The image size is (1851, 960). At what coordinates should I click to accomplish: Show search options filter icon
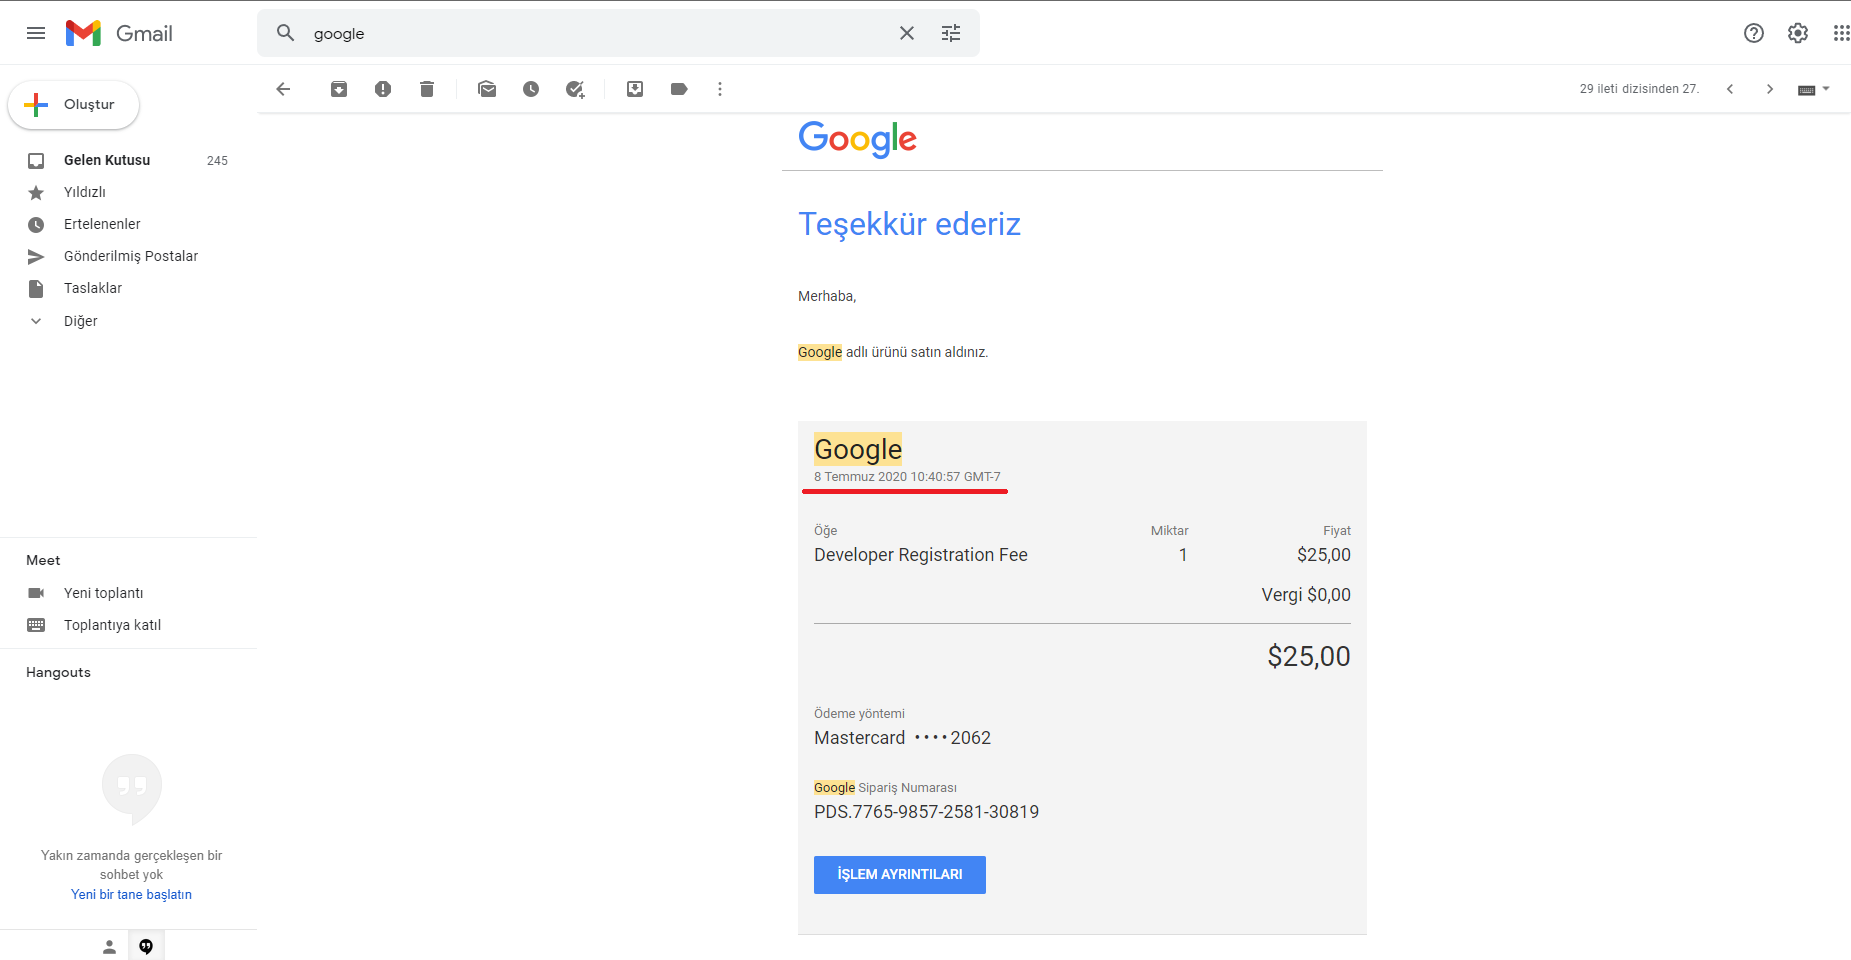(951, 33)
